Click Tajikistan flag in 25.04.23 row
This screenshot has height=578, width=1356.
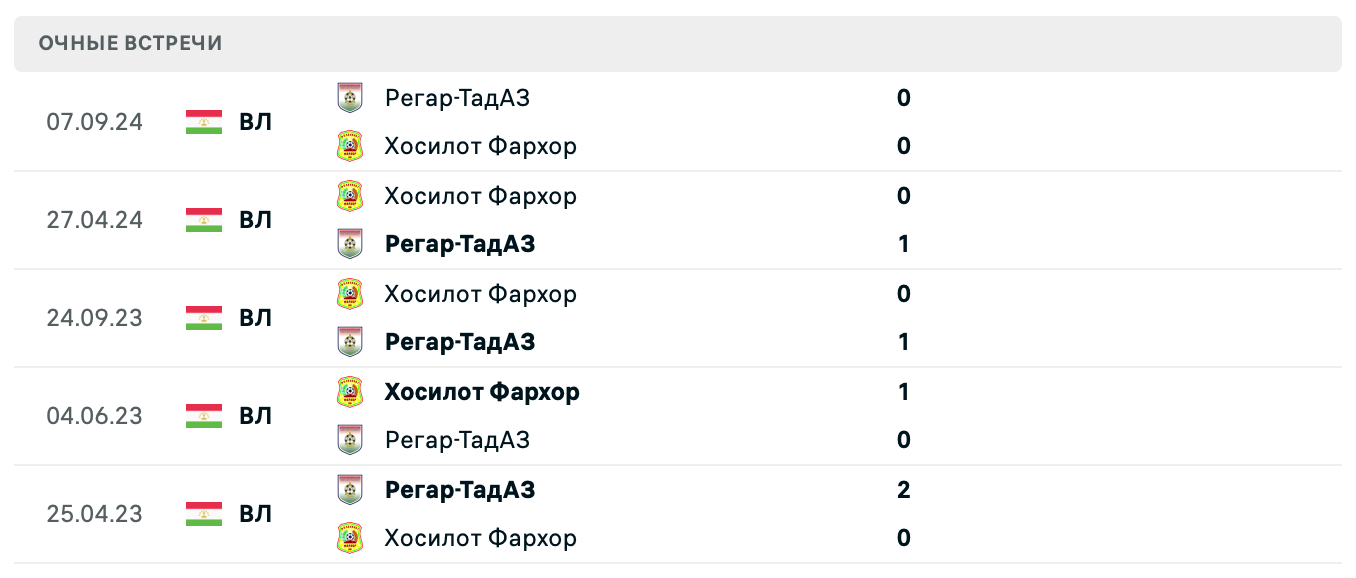(x=204, y=514)
